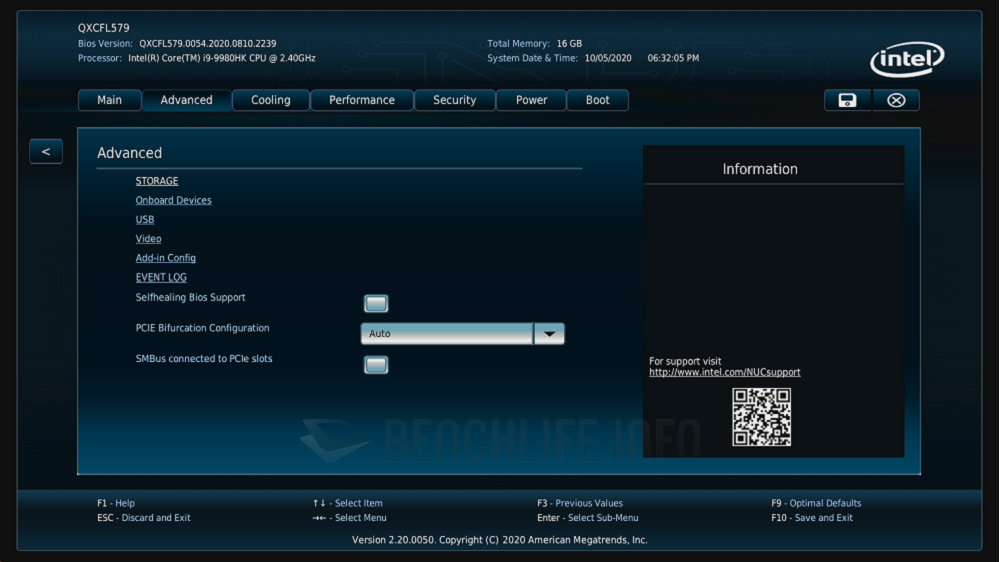The height and width of the screenshot is (562, 1000).
Task: Open the Power tab
Action: pos(531,100)
